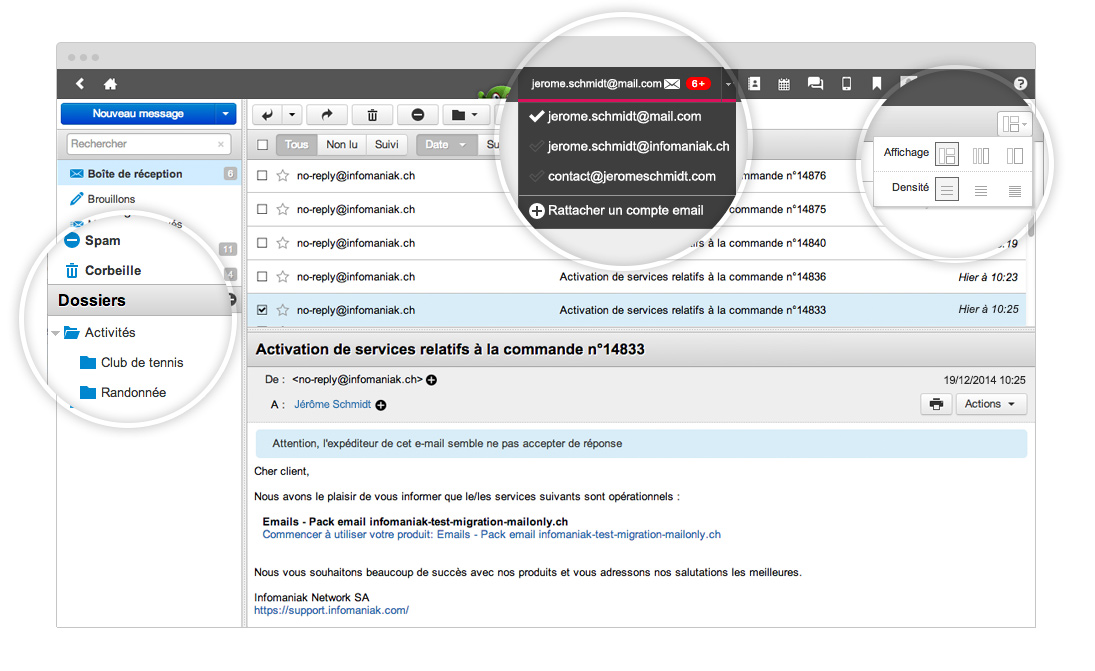Clear the Rechercher search field x
Viewport: 1095px width, 671px height.
[221, 144]
